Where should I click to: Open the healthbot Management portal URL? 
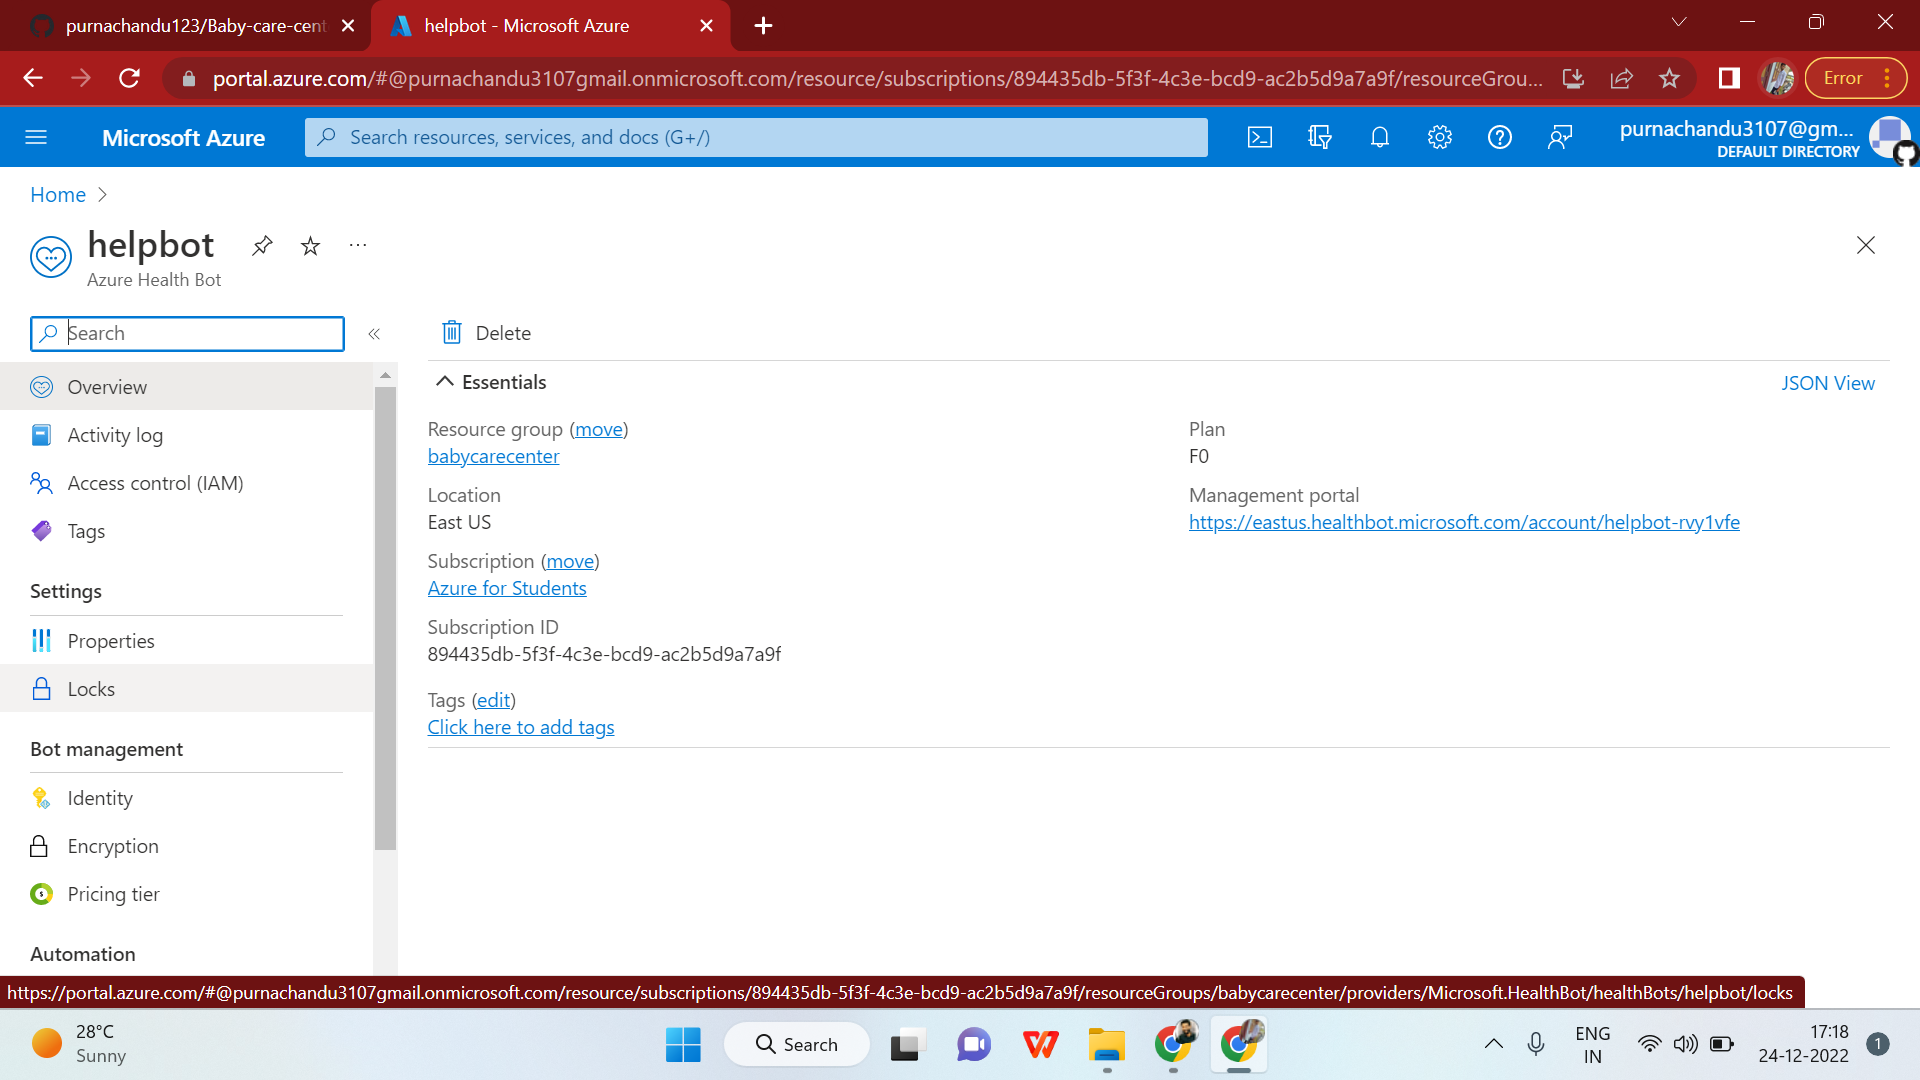(x=1464, y=522)
